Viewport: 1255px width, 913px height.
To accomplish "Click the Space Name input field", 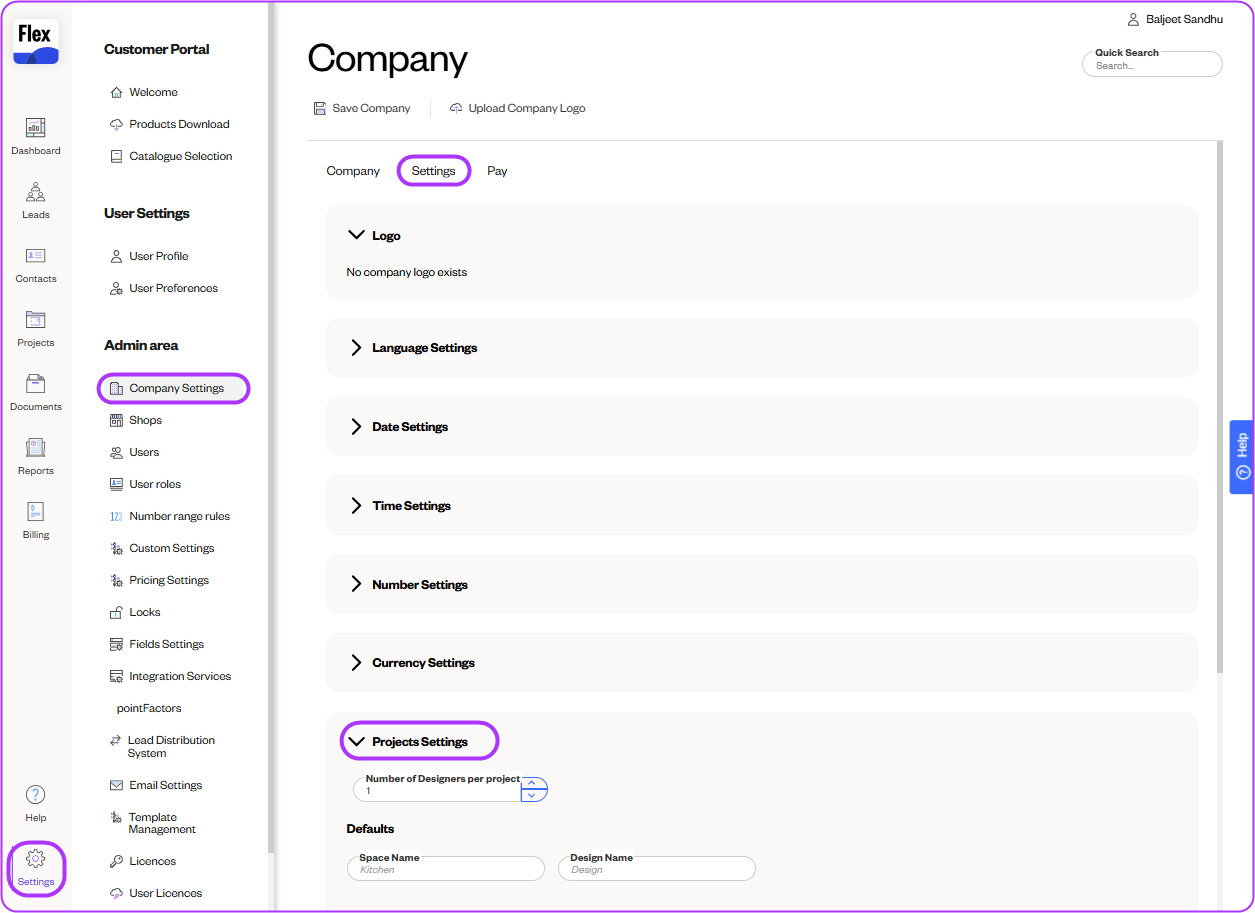I will 446,869.
